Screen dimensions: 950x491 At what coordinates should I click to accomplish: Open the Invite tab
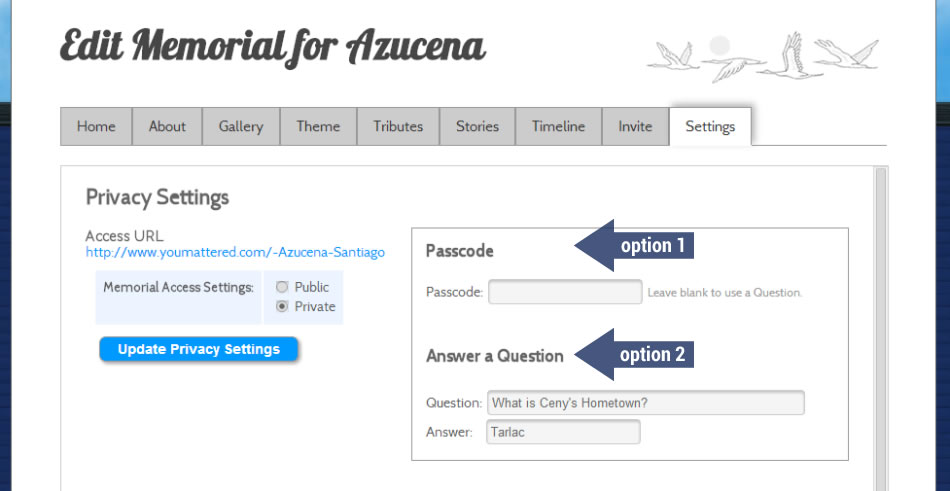[636, 127]
